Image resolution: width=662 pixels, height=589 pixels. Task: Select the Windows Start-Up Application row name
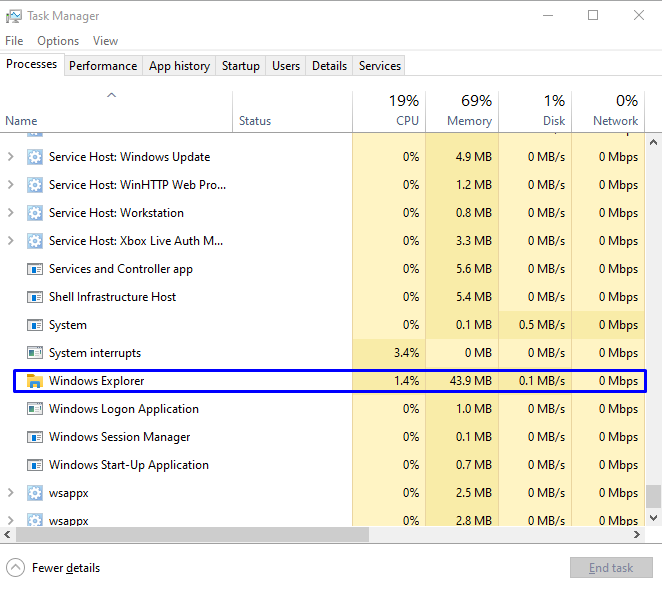(129, 465)
